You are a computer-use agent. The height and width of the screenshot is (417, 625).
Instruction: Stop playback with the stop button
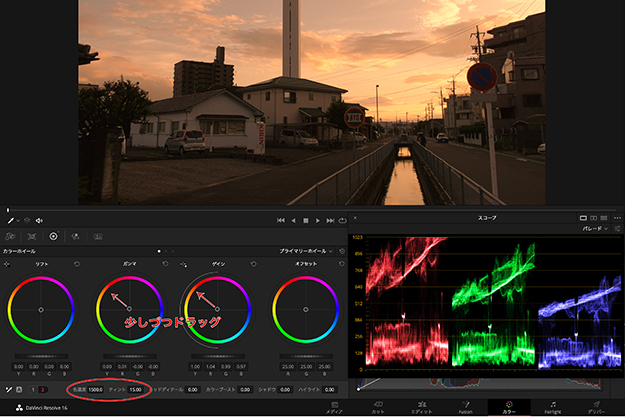tap(305, 220)
